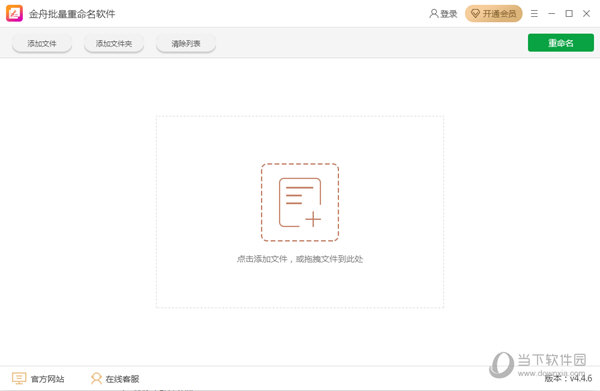Clear the list with 清除列表

click(186, 43)
